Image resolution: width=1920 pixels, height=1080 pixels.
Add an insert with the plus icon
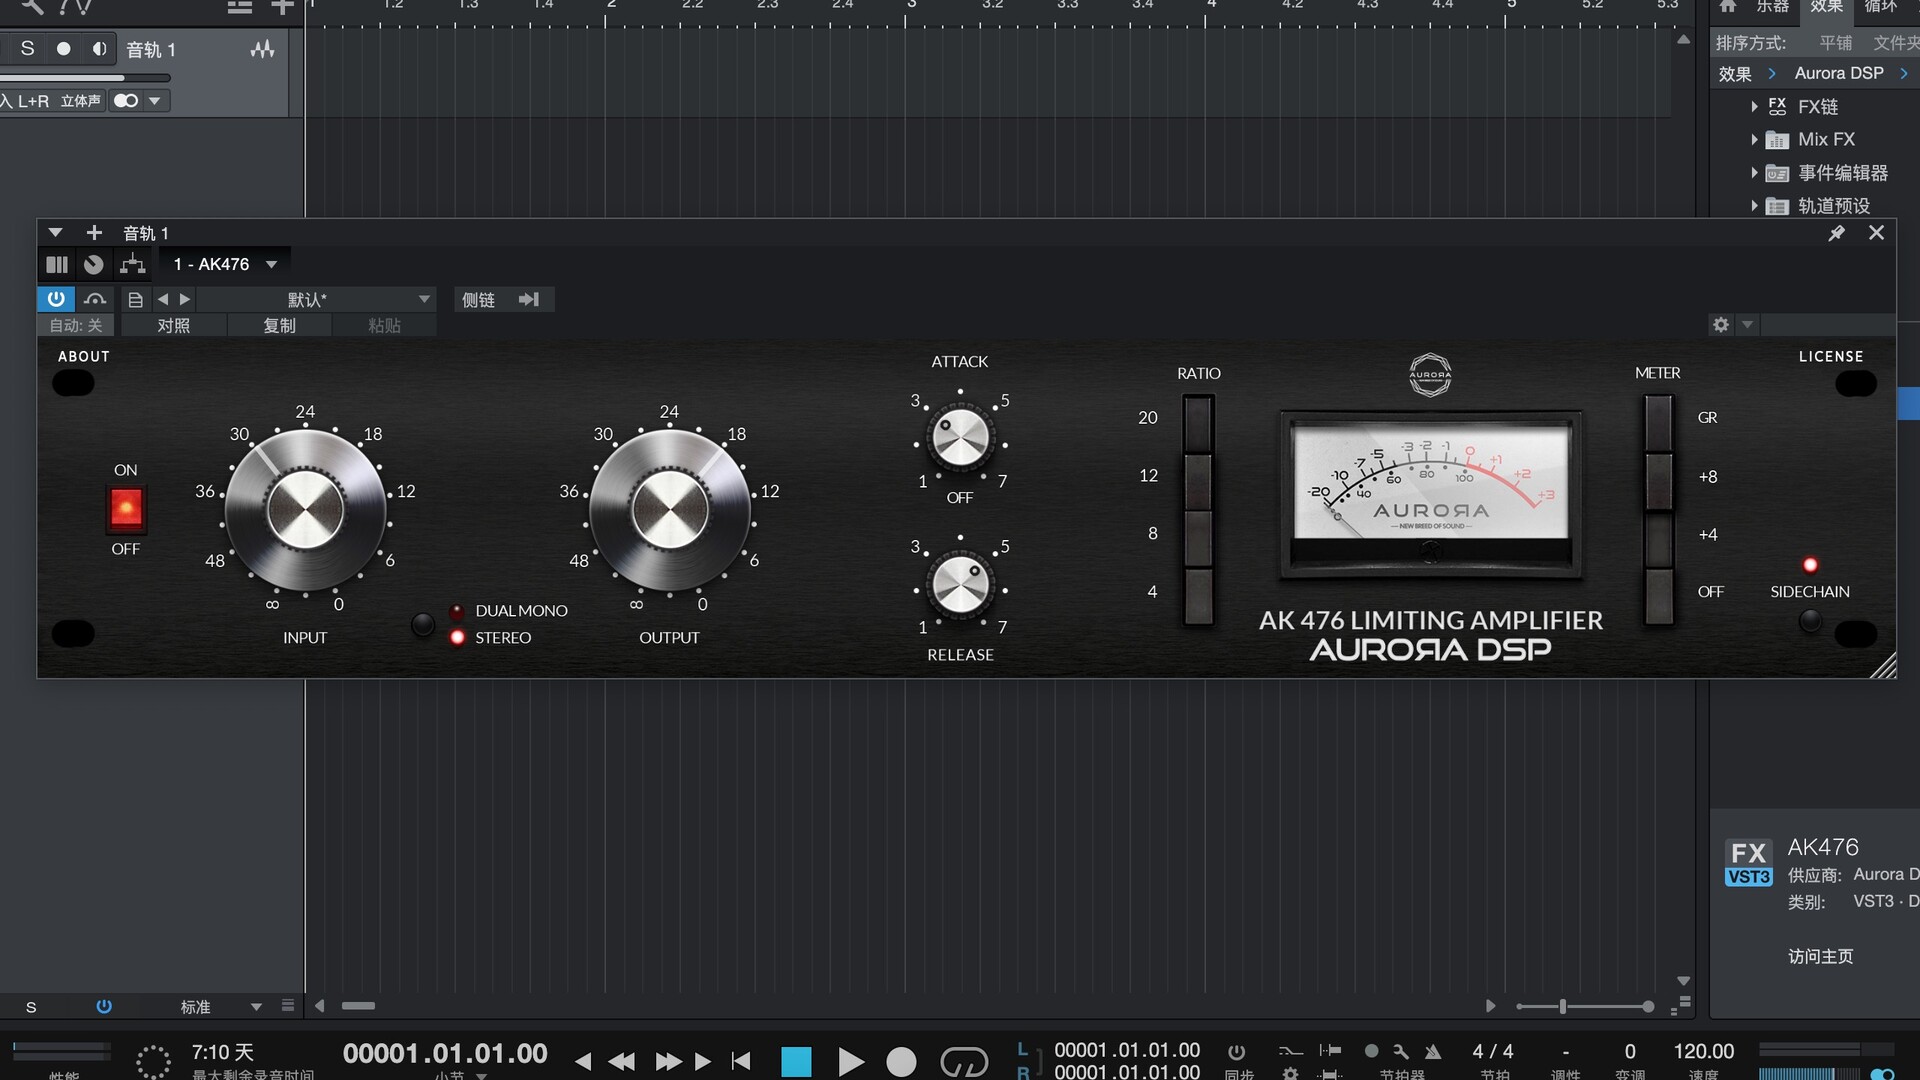click(94, 232)
